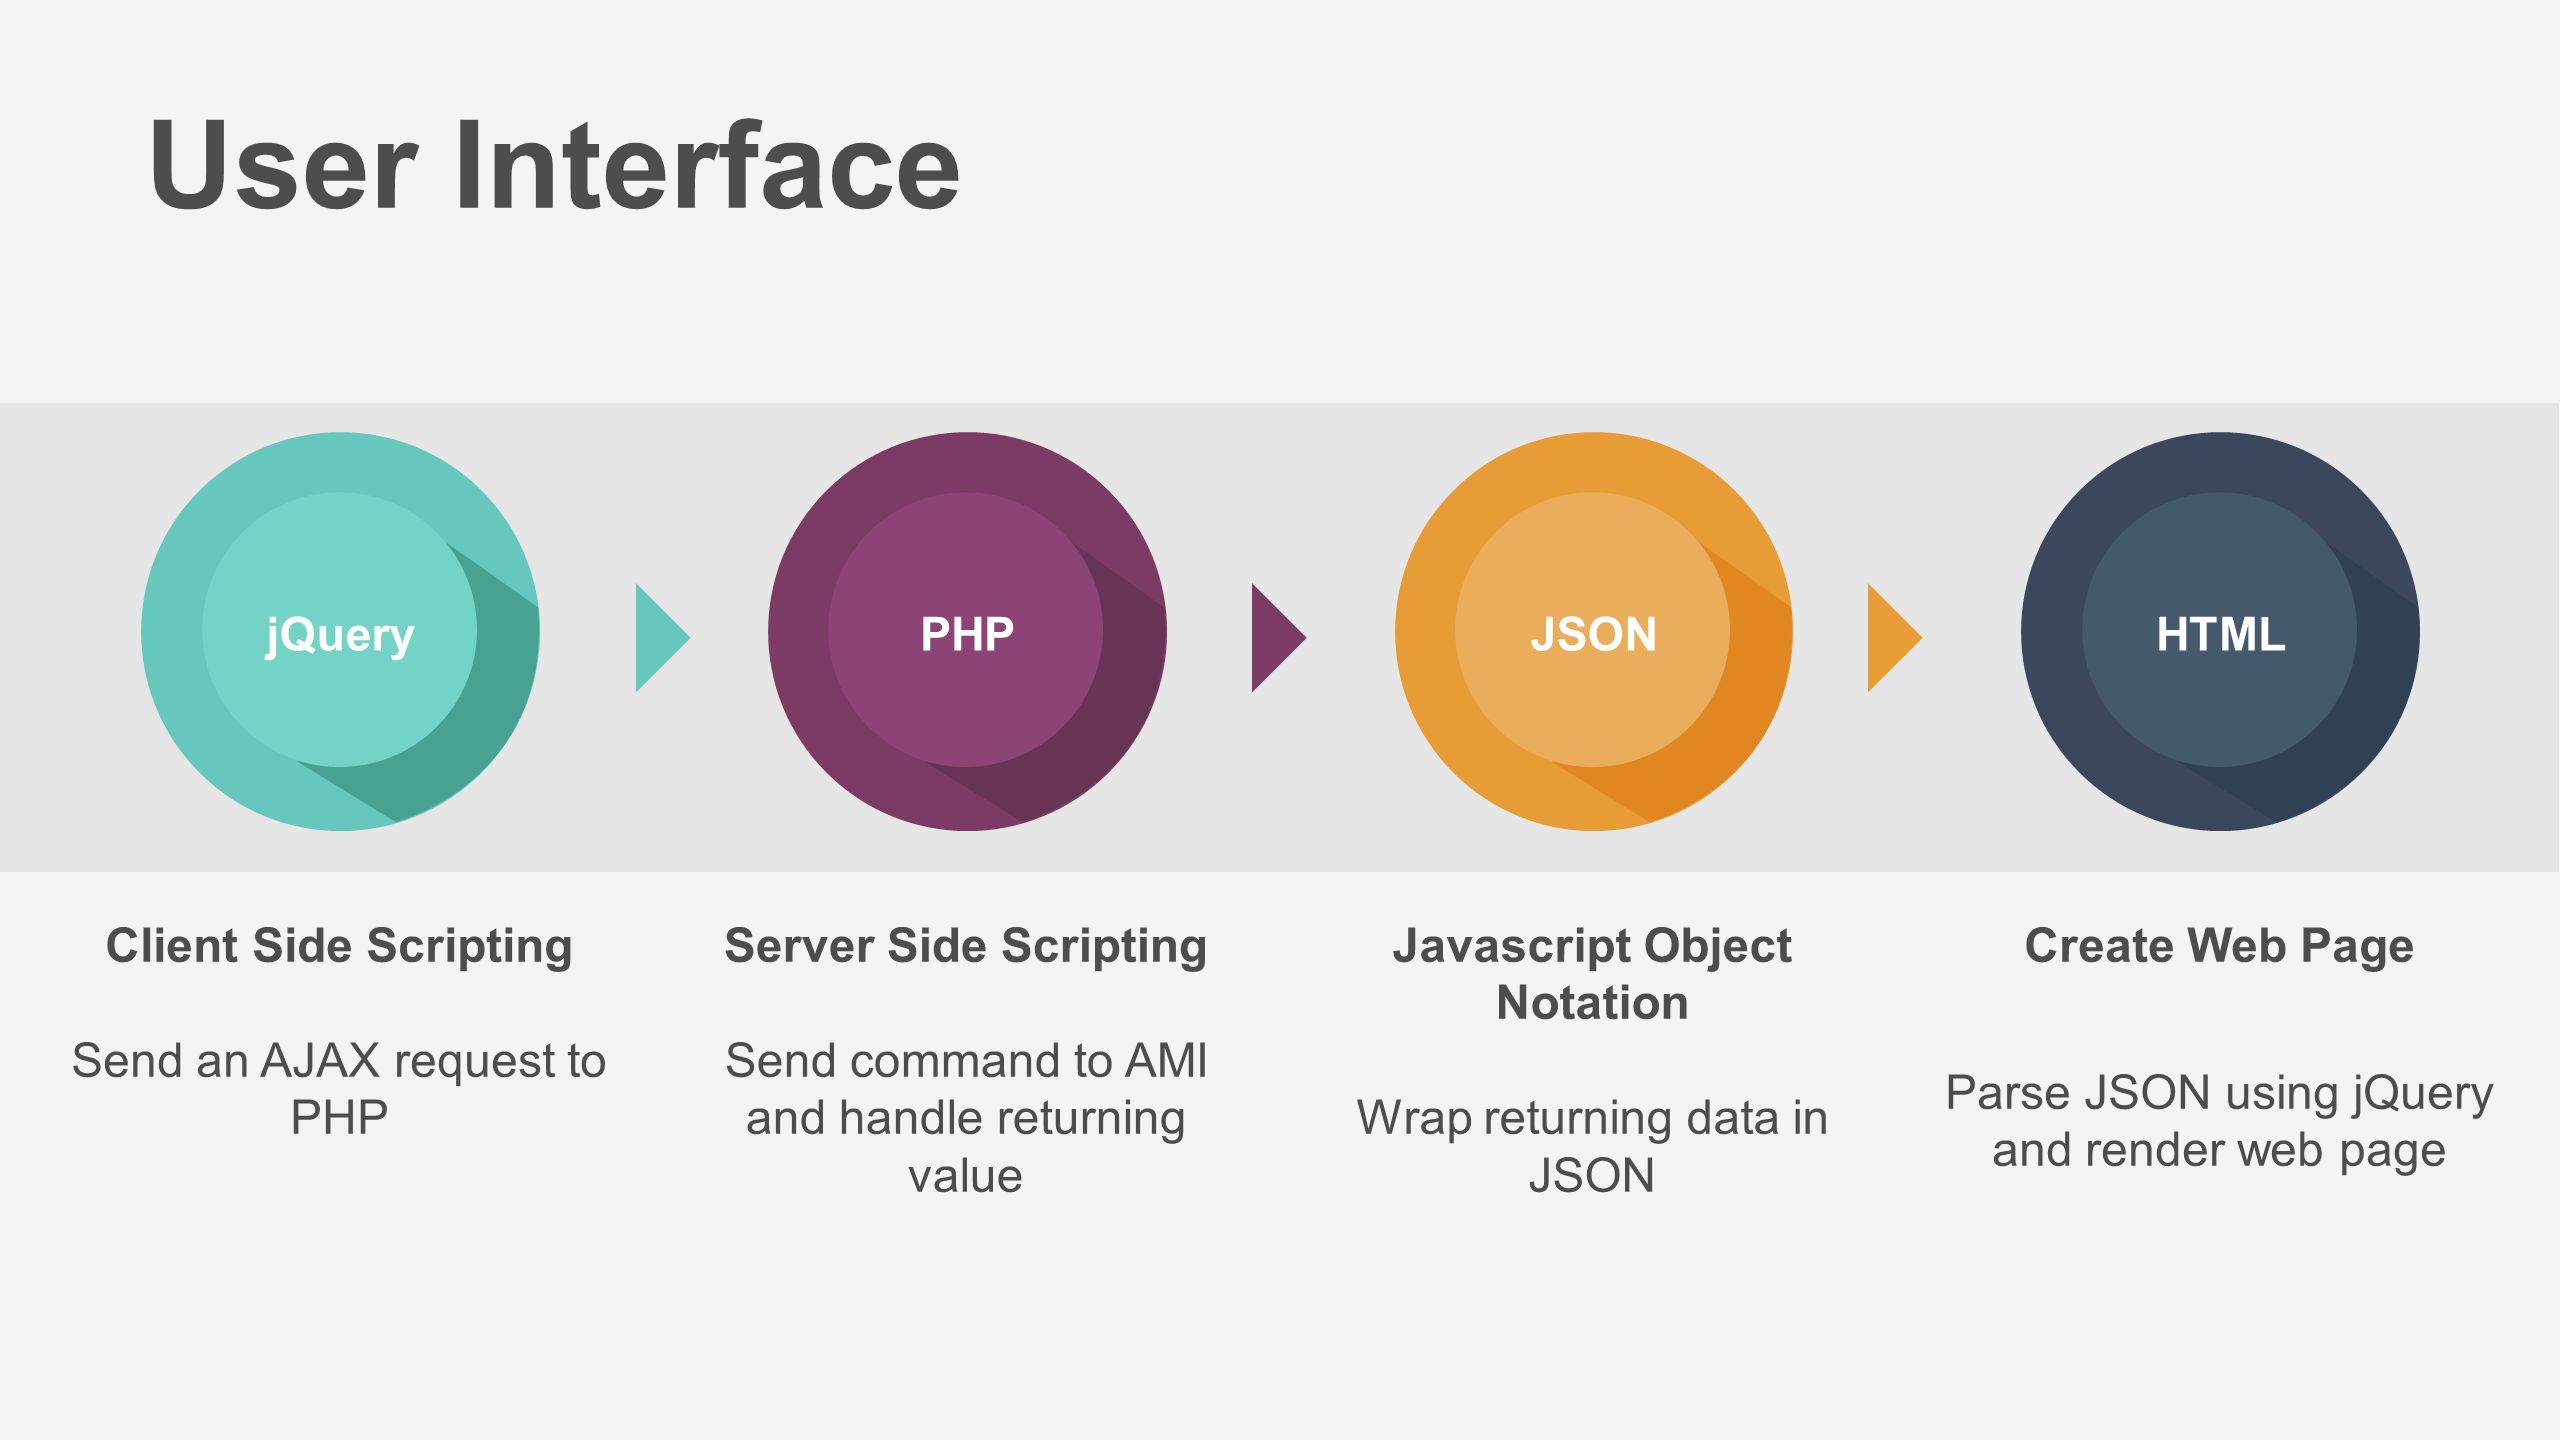Viewport: 2560px width, 1440px height.
Task: Select the User Interface title
Action: [x=555, y=165]
